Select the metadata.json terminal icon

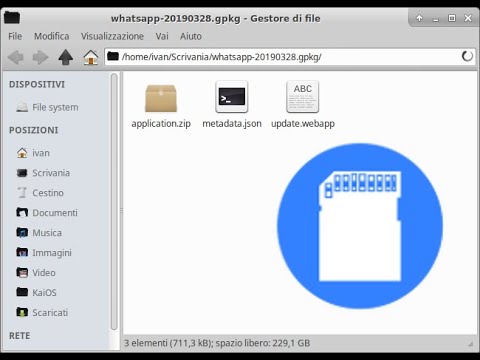[232, 97]
